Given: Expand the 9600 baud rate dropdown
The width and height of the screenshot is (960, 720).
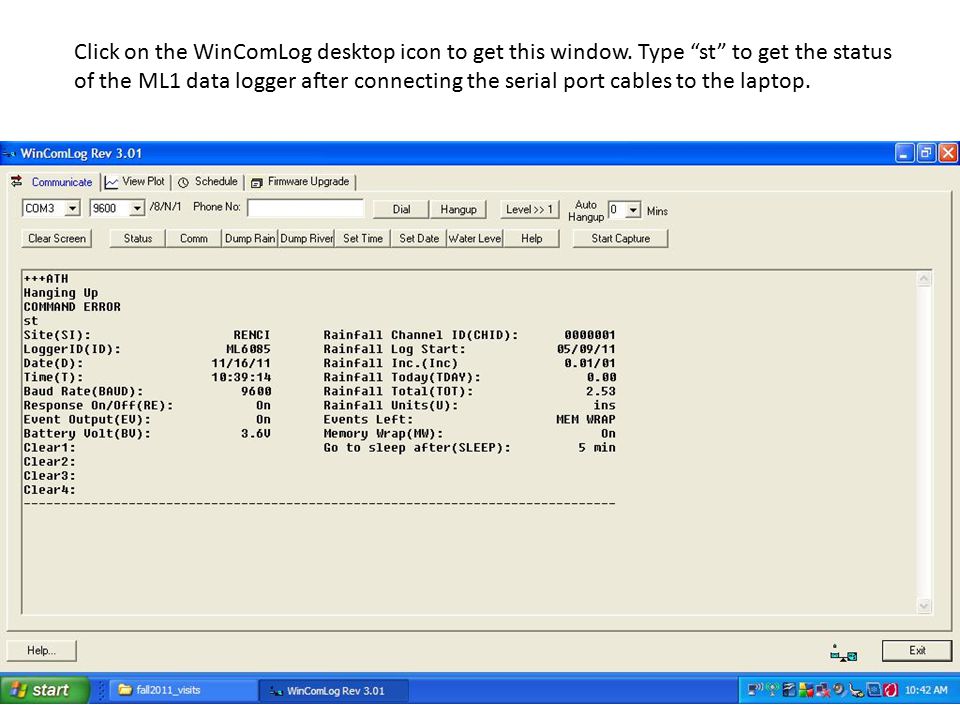Looking at the screenshot, I should coord(137,208).
